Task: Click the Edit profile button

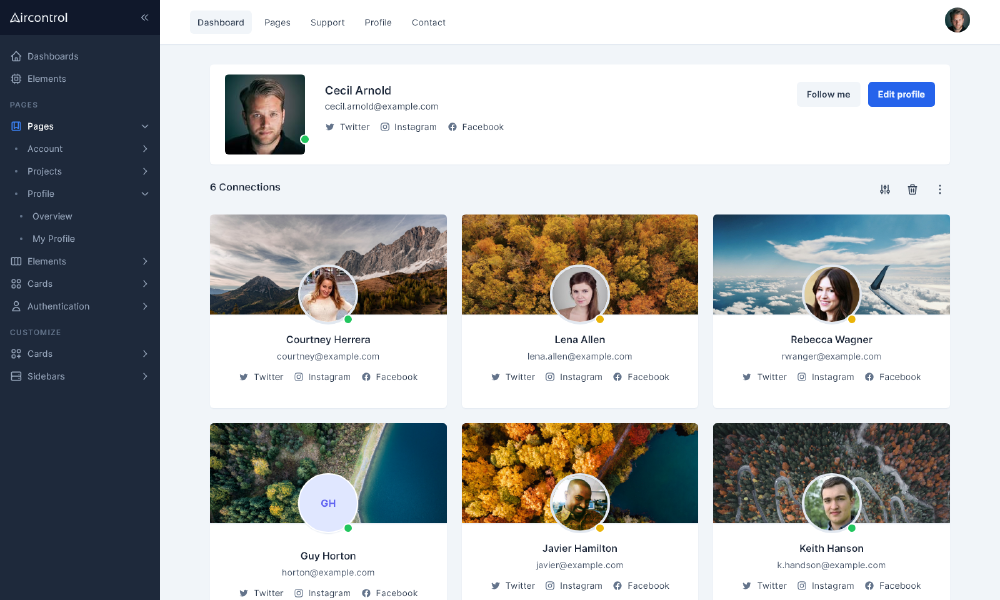Action: (x=901, y=94)
